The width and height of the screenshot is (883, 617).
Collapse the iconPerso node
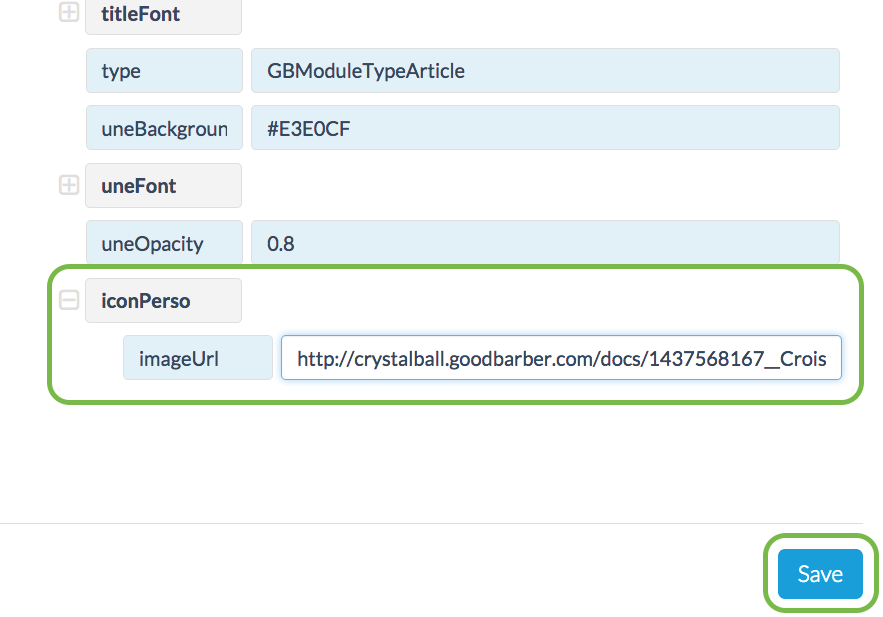click(x=69, y=299)
